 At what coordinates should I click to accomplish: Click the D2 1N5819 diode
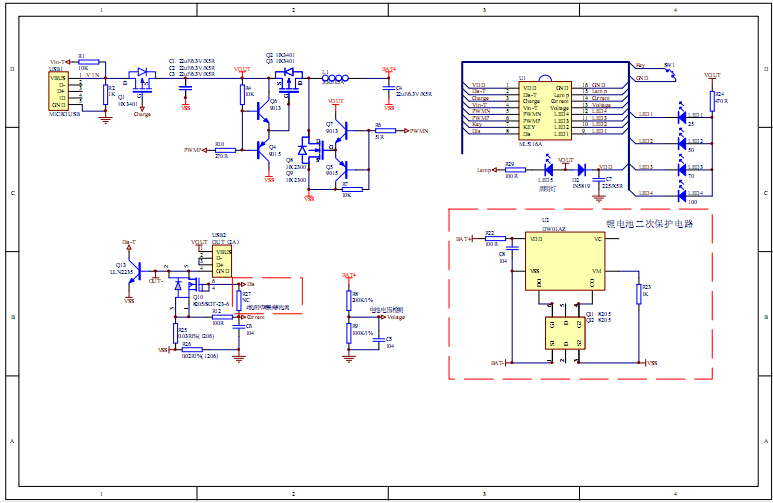click(x=579, y=170)
